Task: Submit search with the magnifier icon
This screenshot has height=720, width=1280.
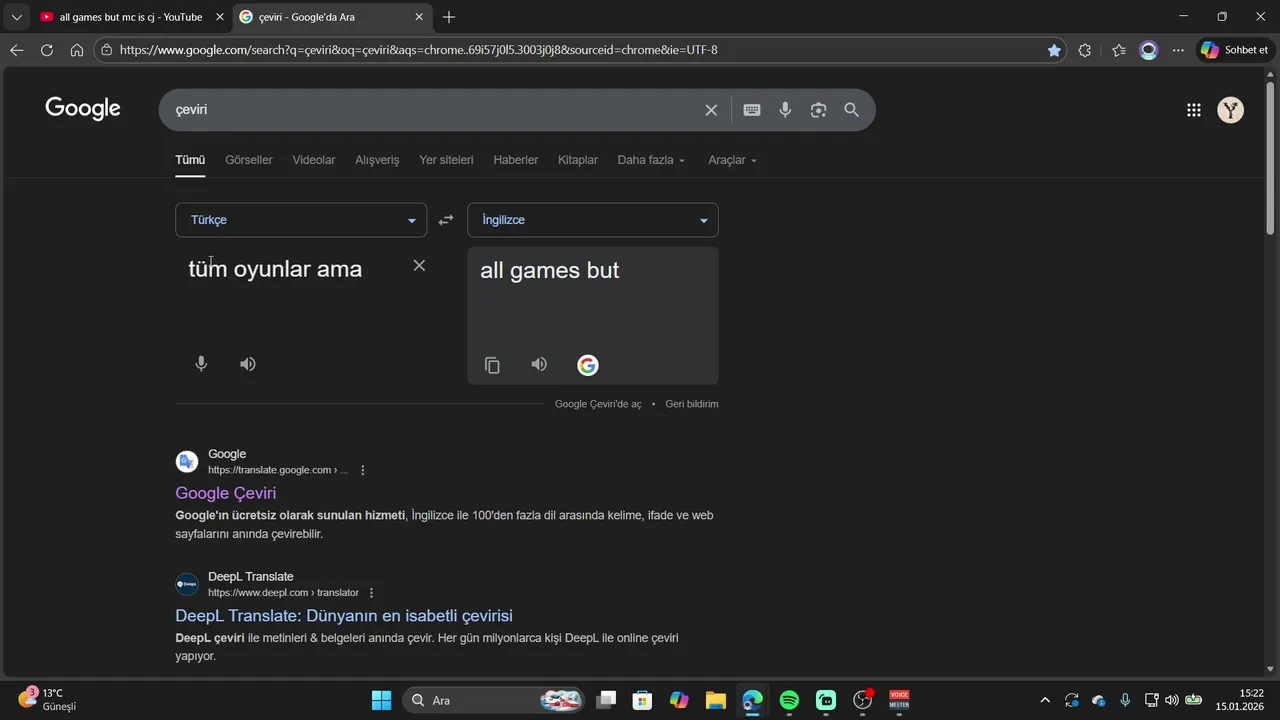Action: click(851, 110)
